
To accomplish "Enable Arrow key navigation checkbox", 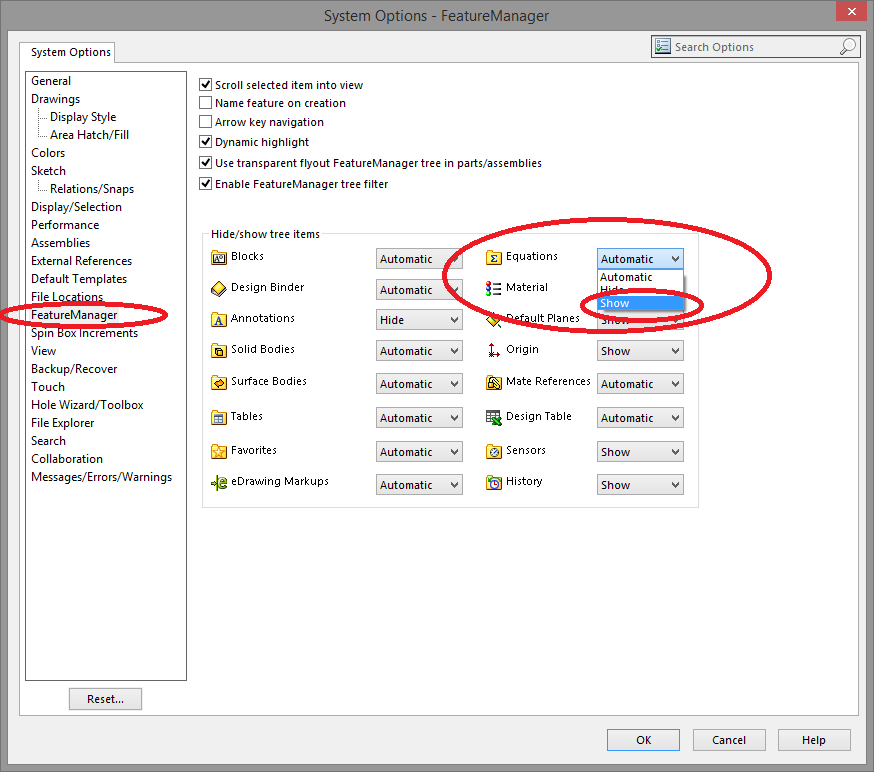I will coord(206,122).
